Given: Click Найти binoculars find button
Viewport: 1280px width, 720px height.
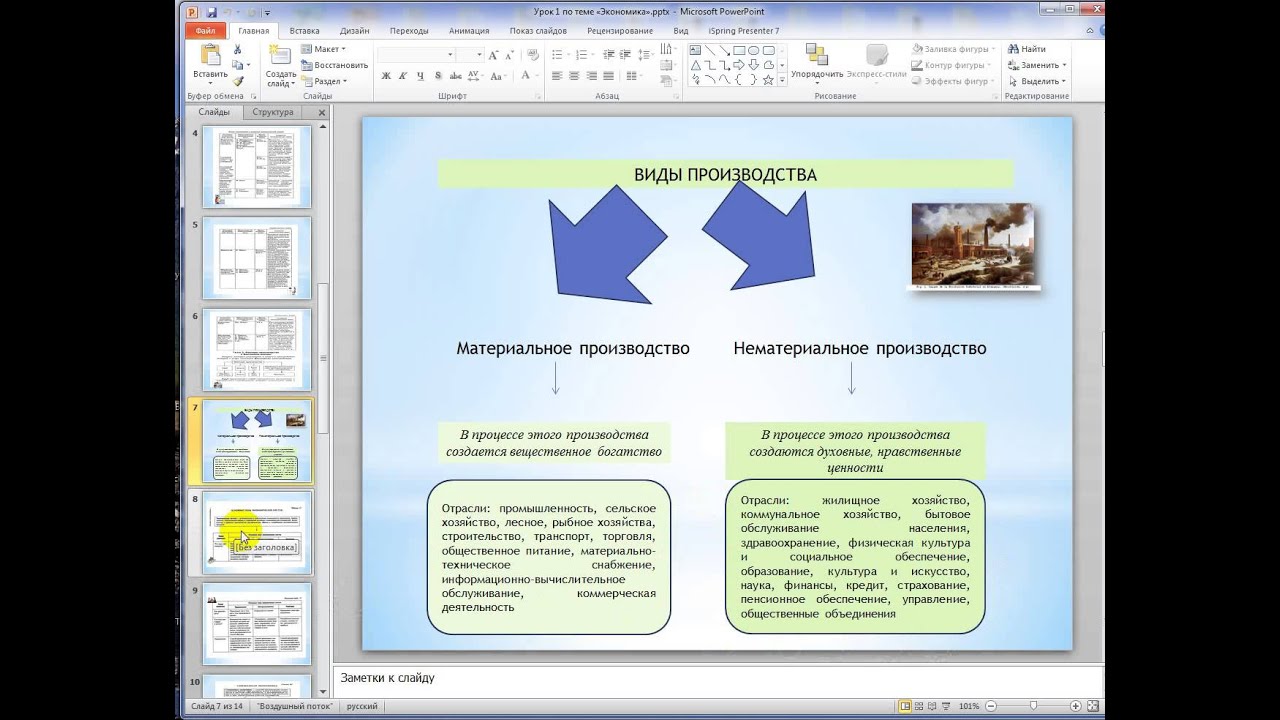Looking at the screenshot, I should pos(1027,49).
